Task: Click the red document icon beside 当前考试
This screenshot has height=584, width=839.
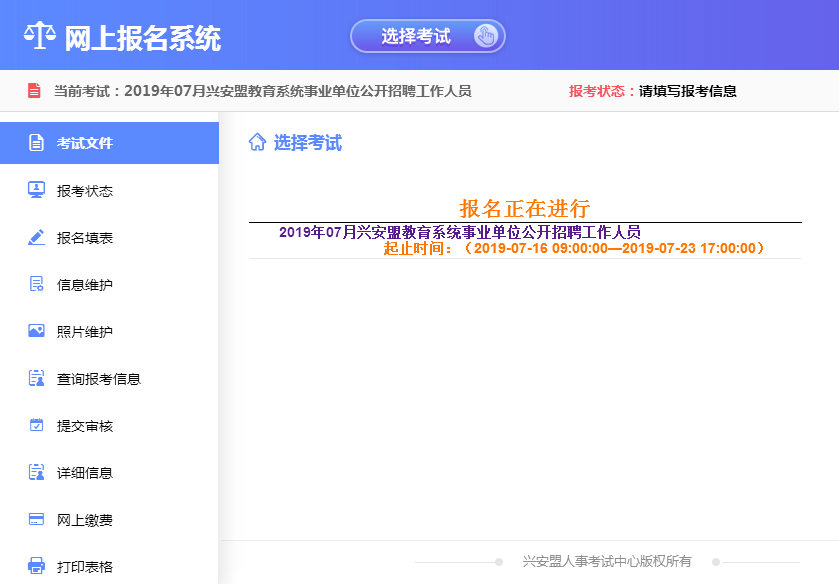Action: click(x=34, y=91)
